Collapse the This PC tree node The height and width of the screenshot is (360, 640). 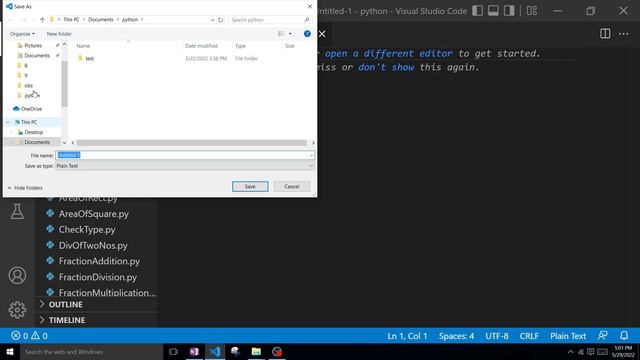coord(8,122)
